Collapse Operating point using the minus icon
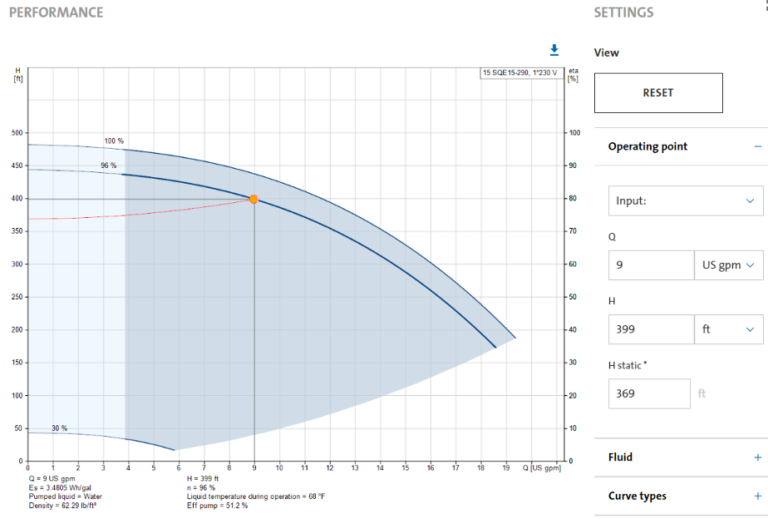Screen dimensions: 768x519 tap(755, 146)
